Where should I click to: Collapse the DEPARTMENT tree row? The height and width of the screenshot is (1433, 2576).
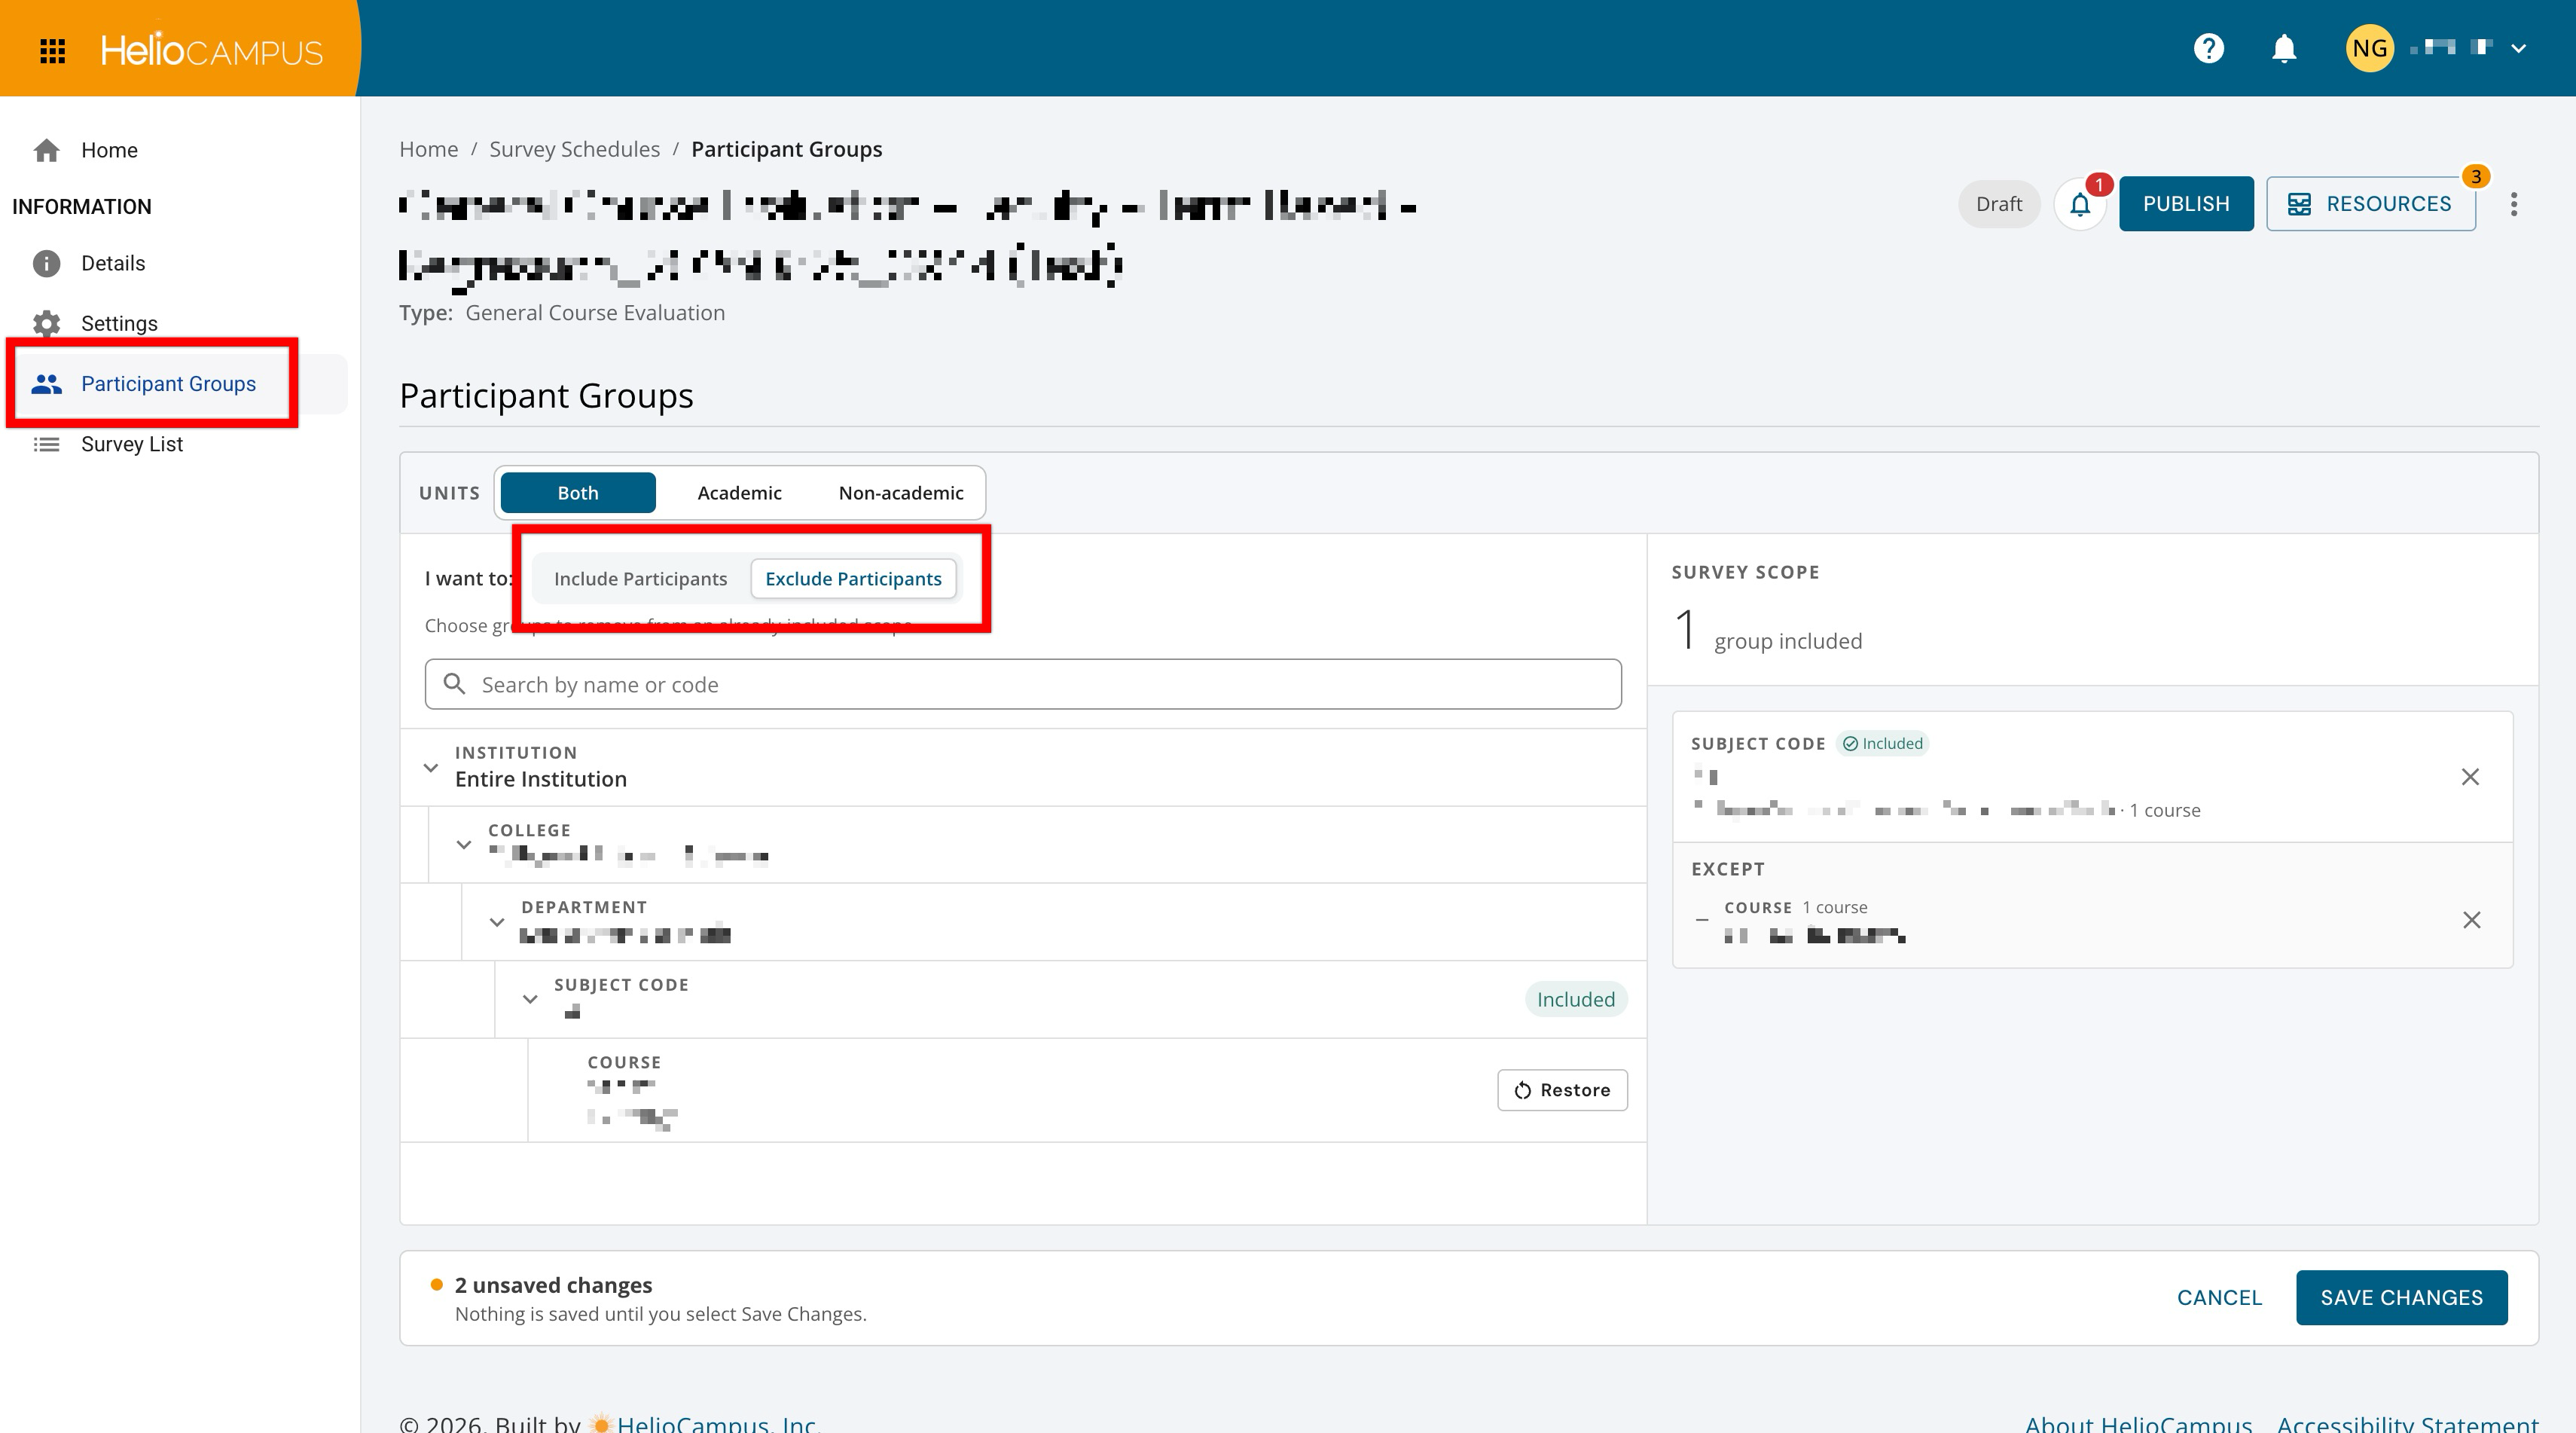[x=497, y=922]
